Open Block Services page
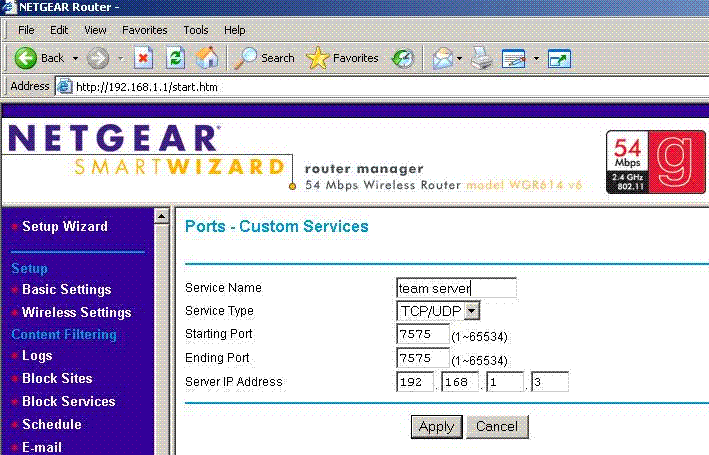 [69, 401]
